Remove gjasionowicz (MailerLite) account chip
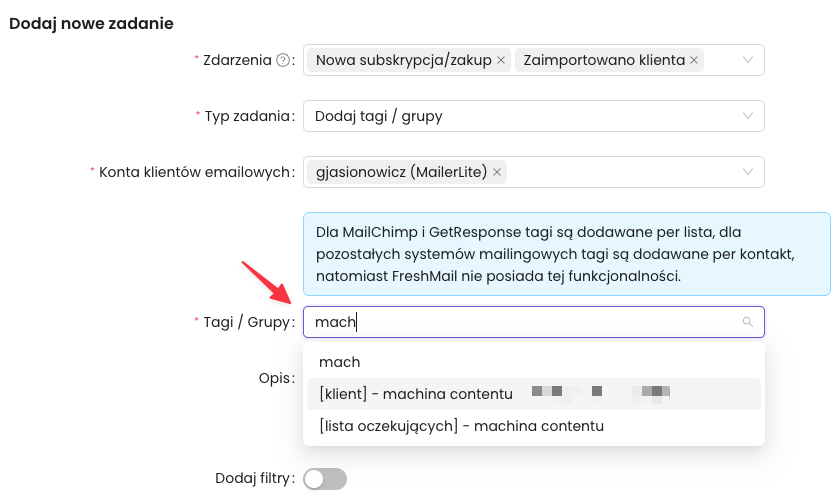This screenshot has width=838, height=504. pyautogui.click(x=497, y=172)
